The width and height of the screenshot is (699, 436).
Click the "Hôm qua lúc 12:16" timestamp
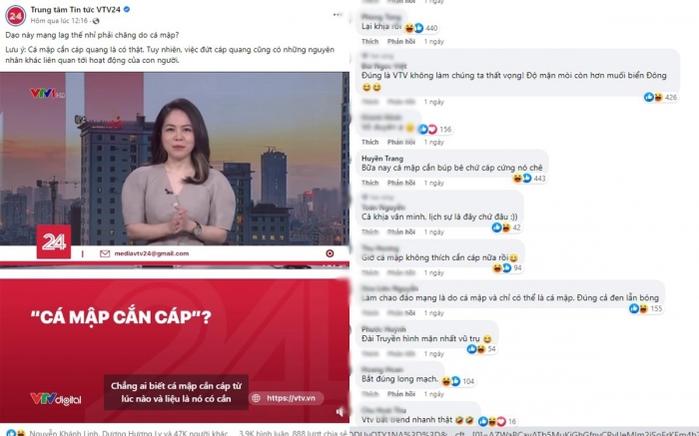59,21
